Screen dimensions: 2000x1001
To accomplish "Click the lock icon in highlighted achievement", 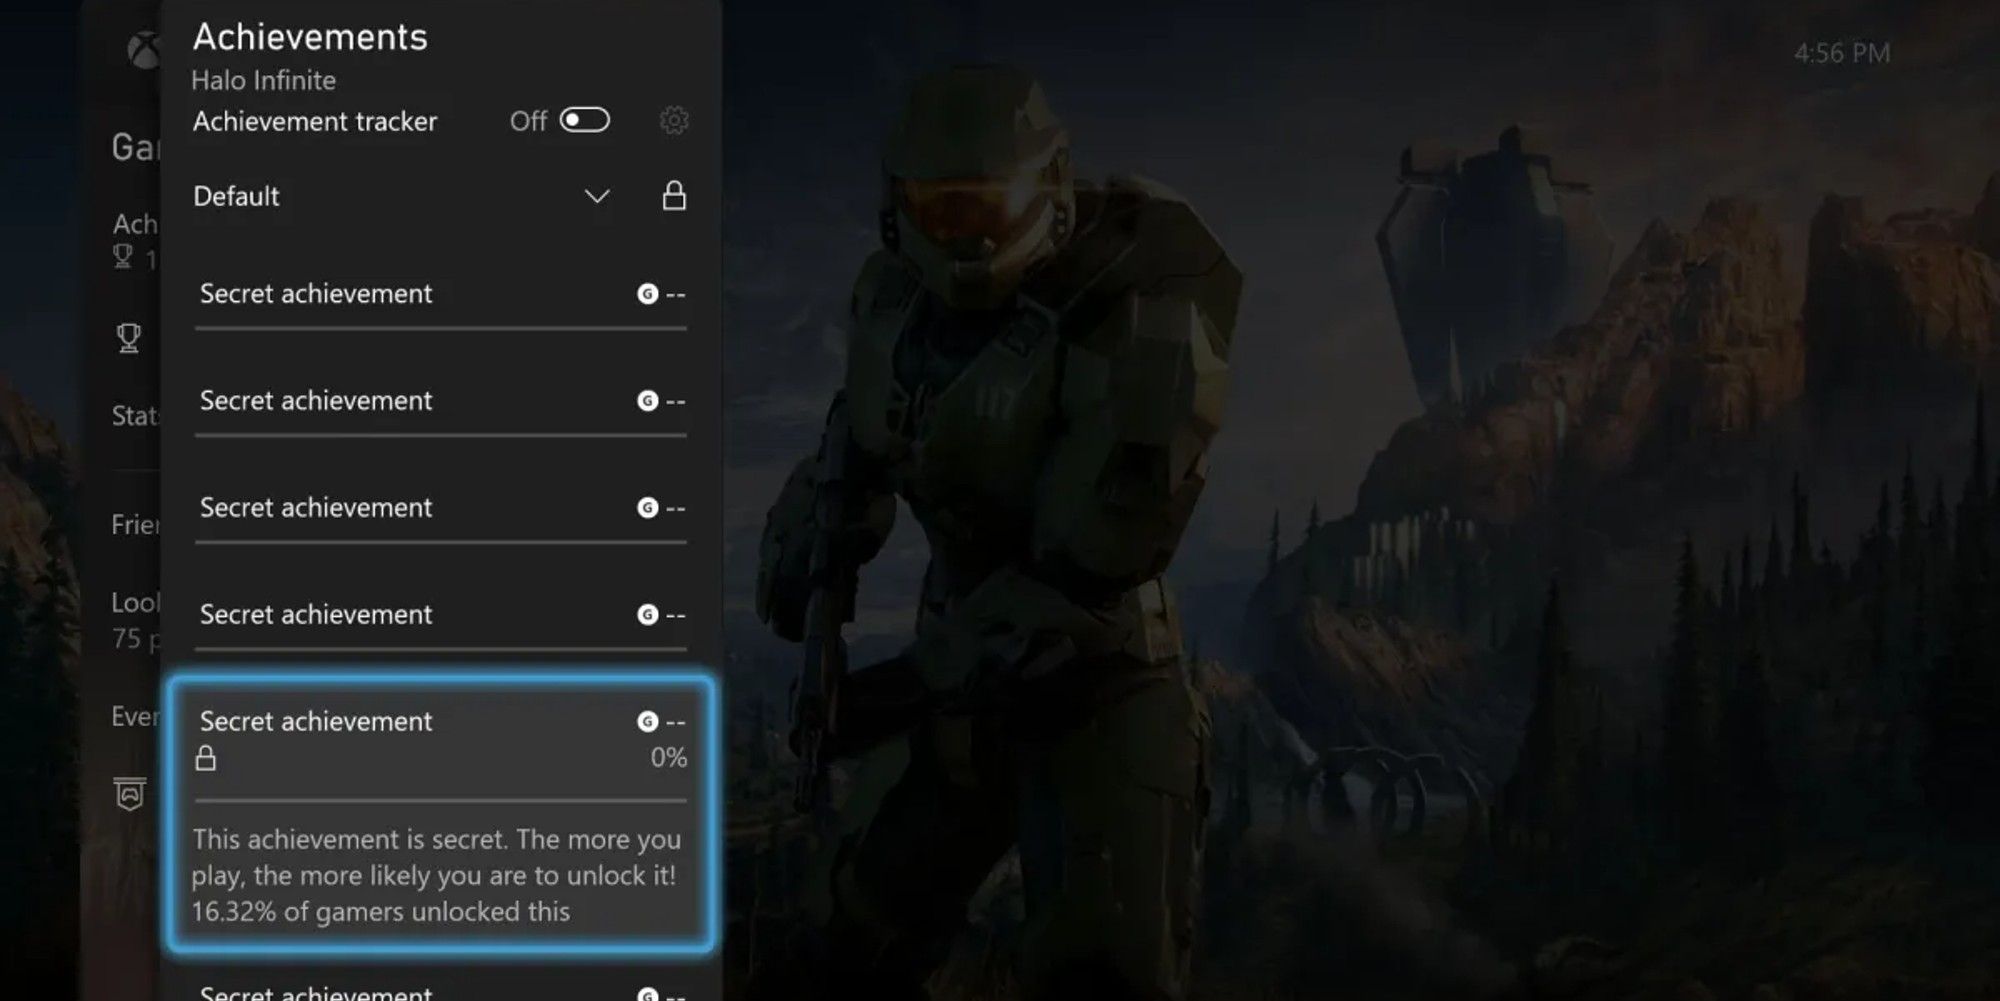I will (205, 758).
